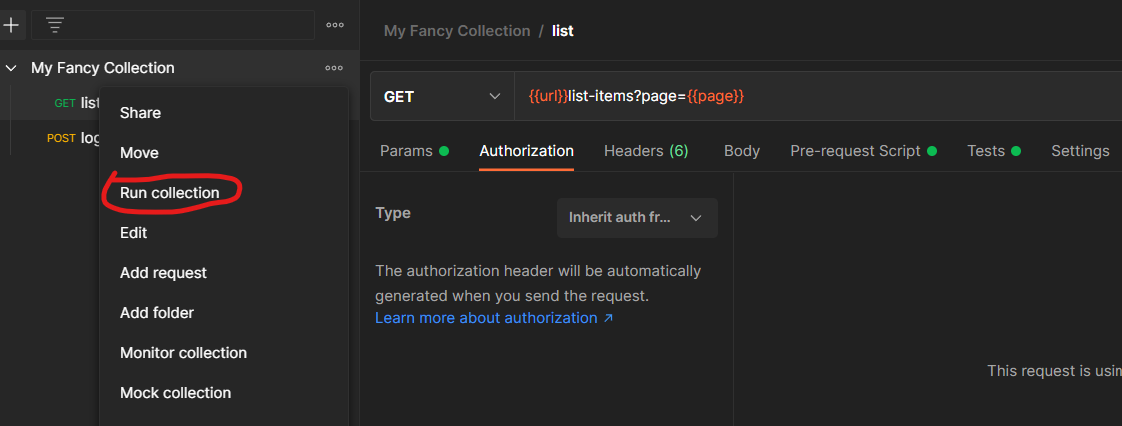Open My Fancy Collection three-dots menu

333,68
